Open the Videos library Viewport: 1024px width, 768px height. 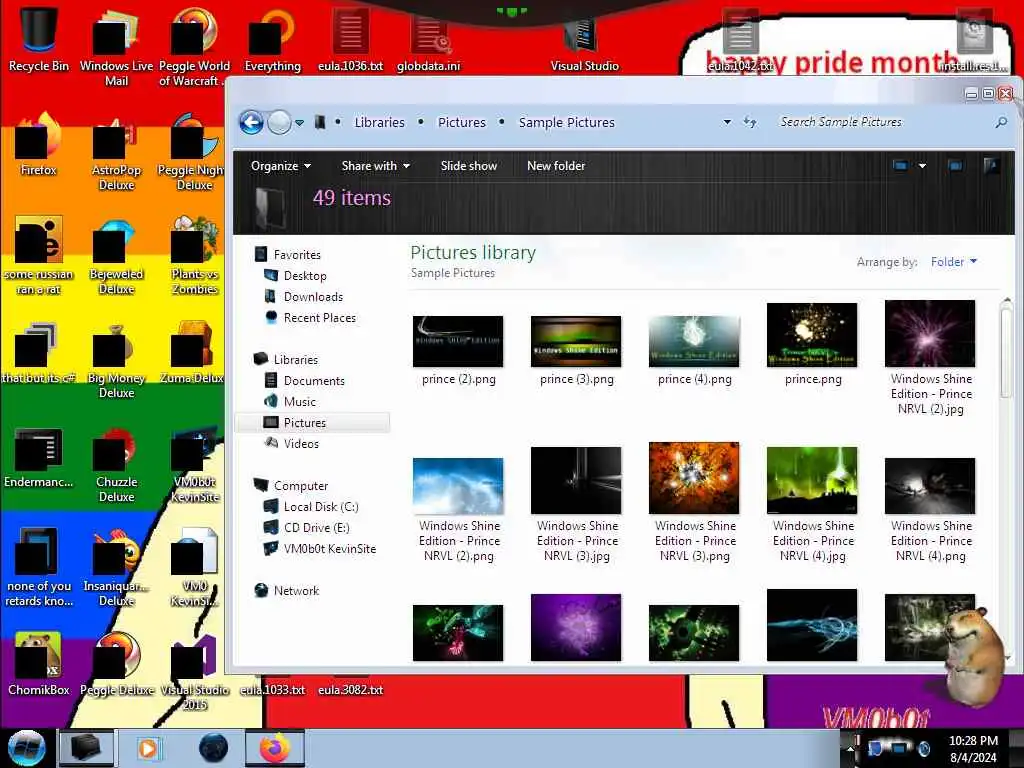click(291, 443)
